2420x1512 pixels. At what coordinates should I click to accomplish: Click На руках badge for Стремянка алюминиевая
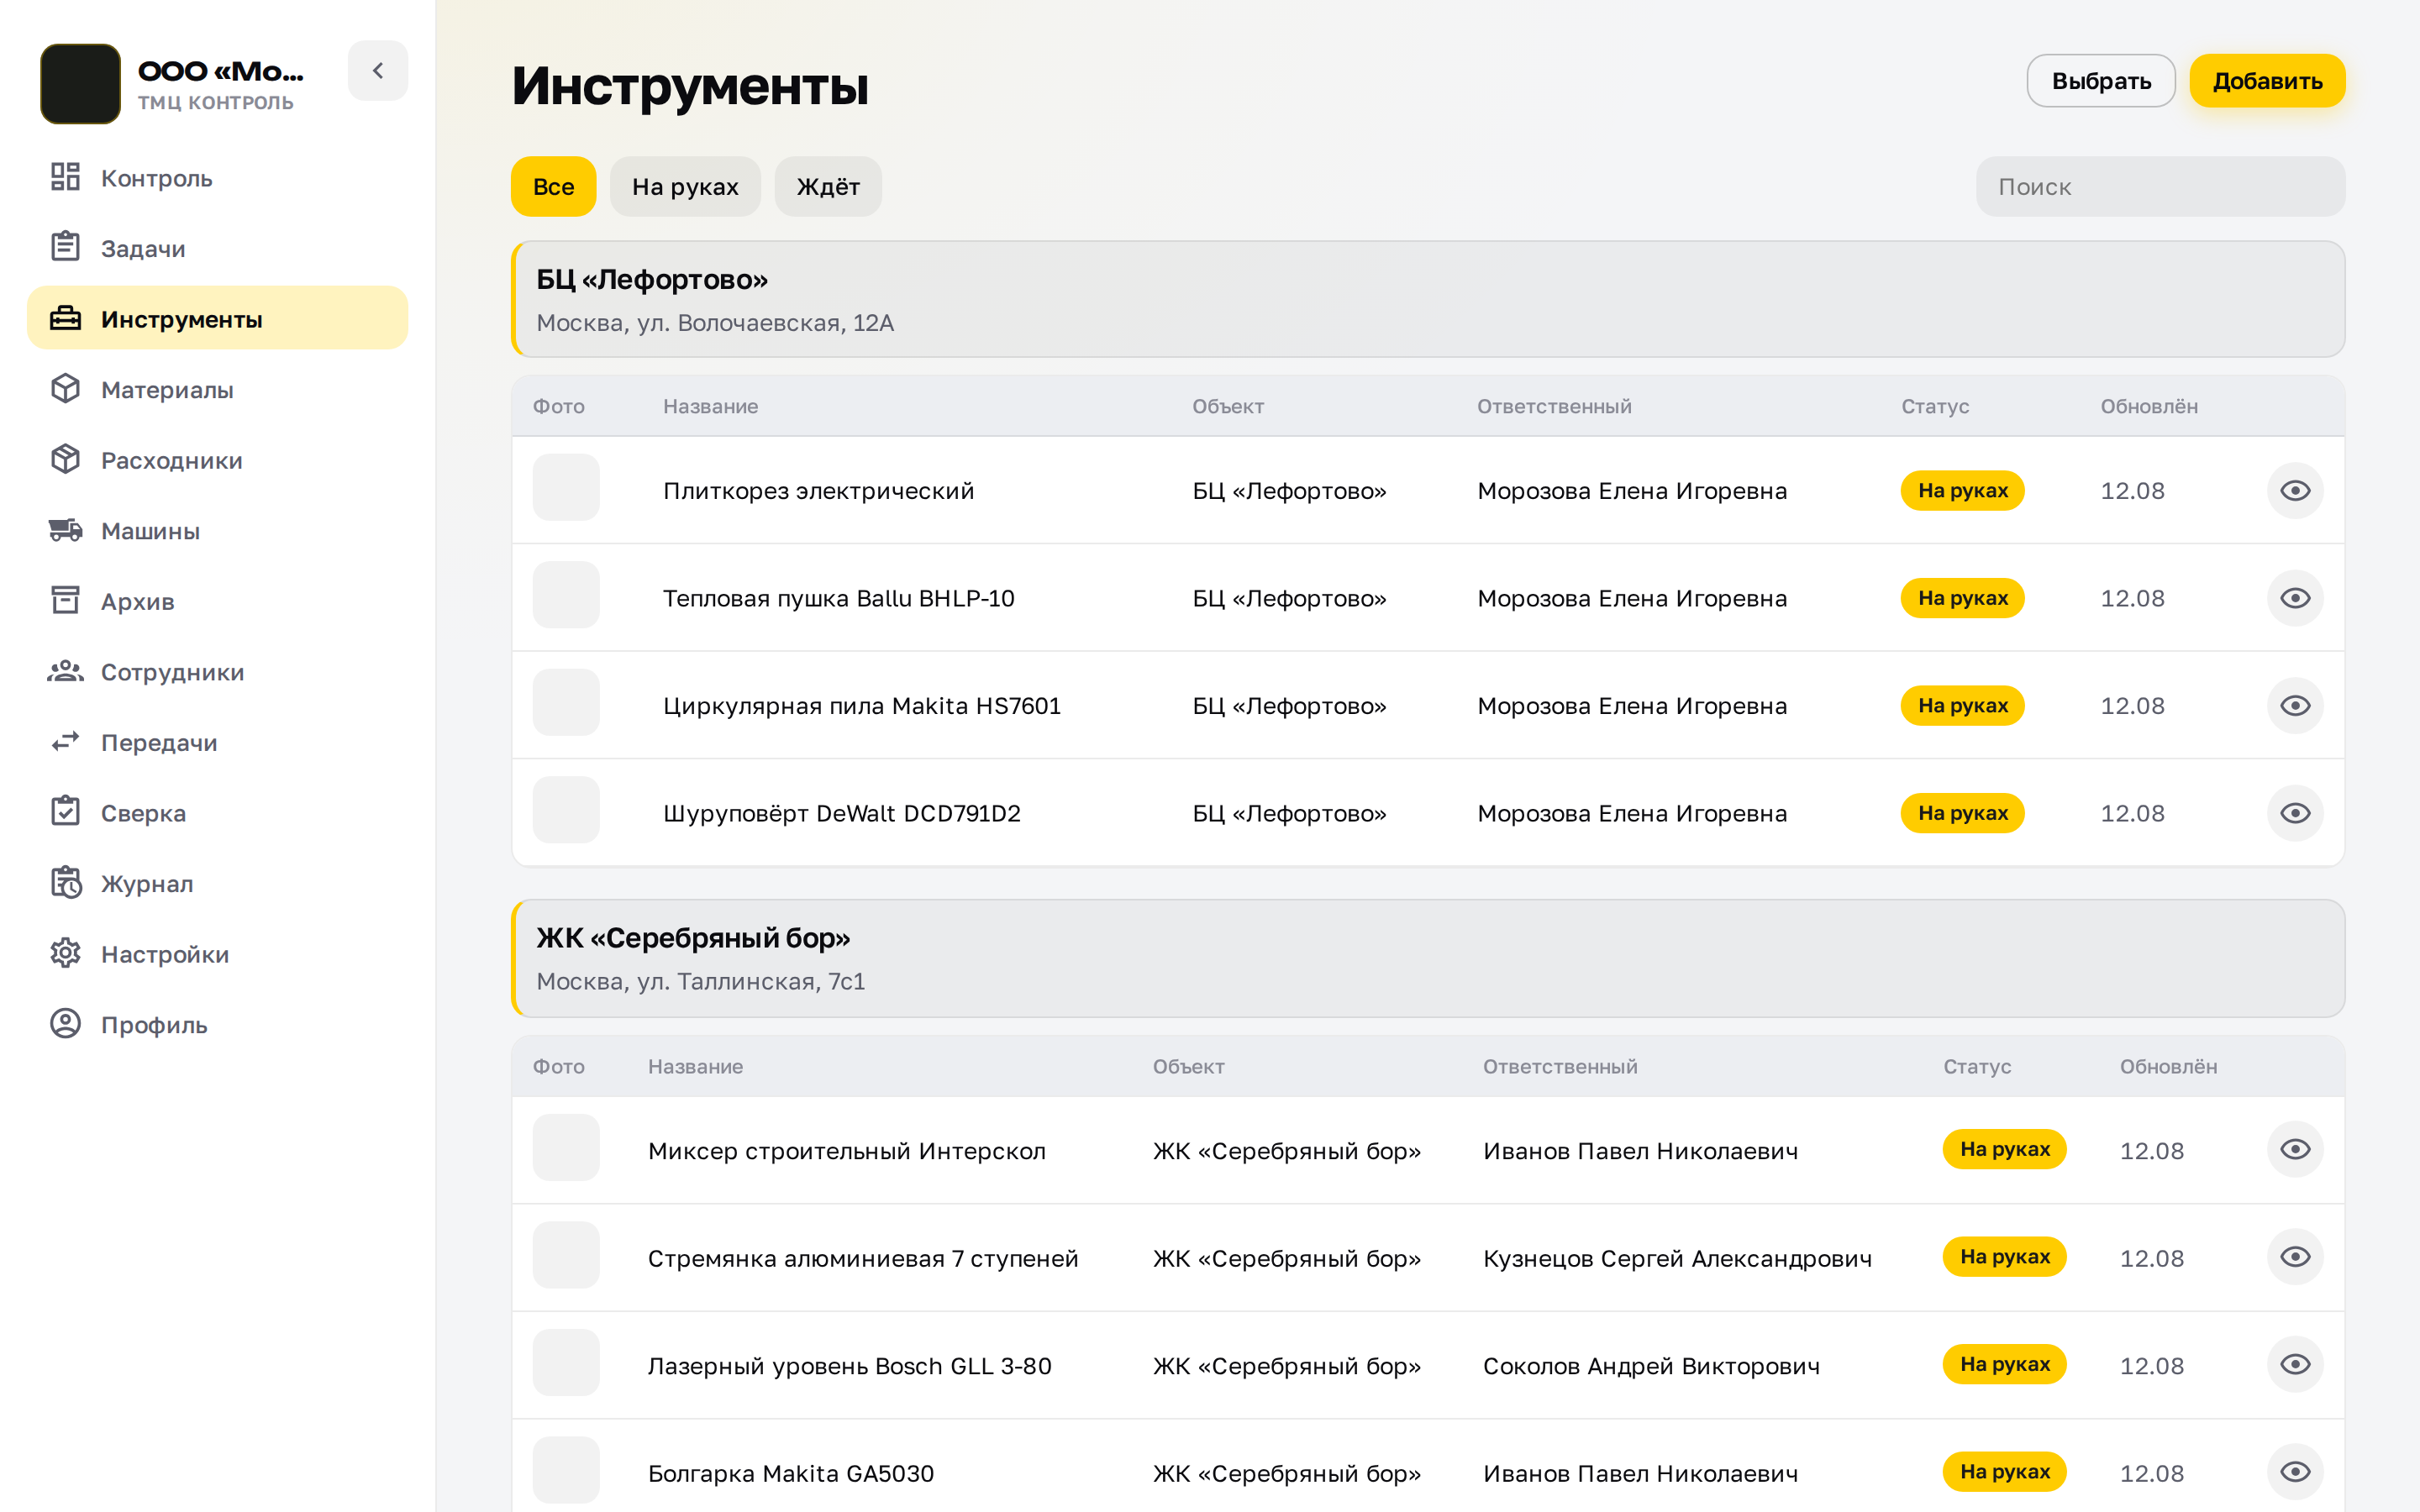coord(2004,1257)
